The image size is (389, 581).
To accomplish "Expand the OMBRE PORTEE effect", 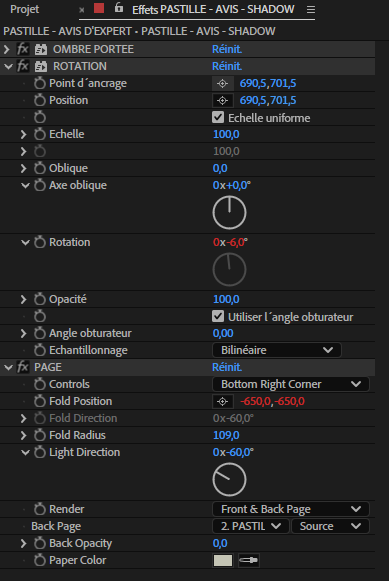I will [7, 49].
